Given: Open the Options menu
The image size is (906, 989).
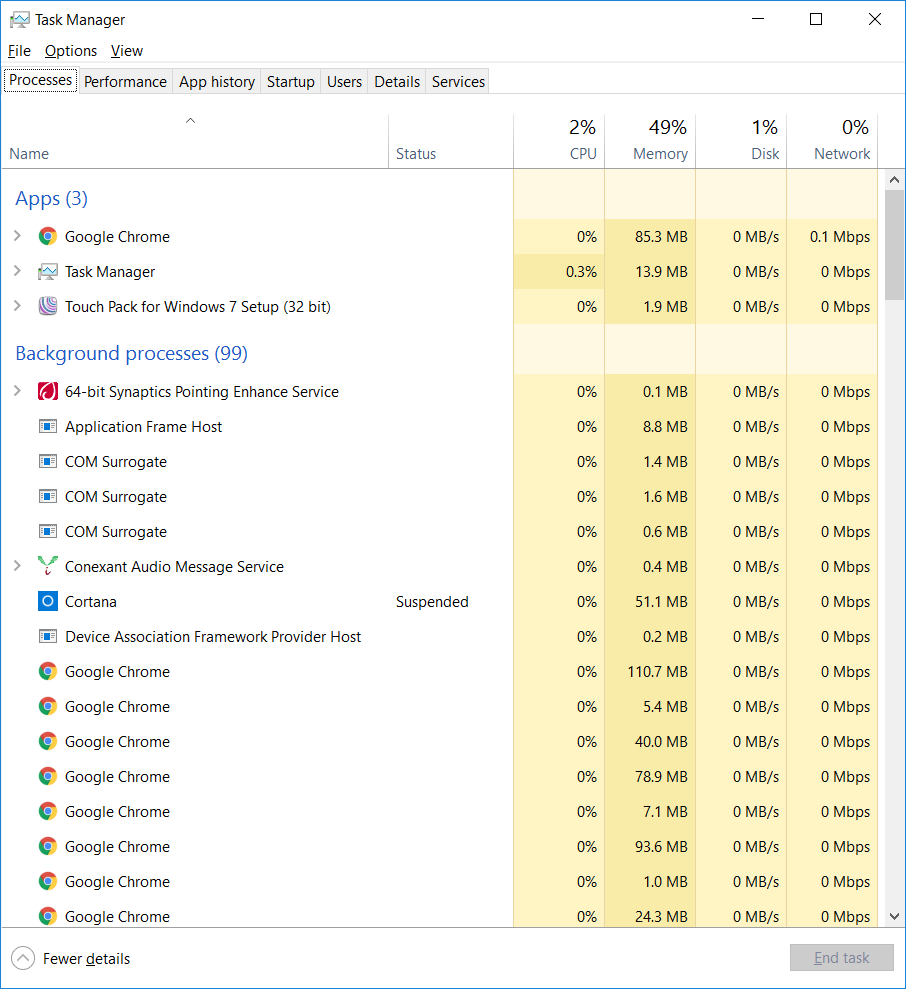Looking at the screenshot, I should tap(71, 50).
